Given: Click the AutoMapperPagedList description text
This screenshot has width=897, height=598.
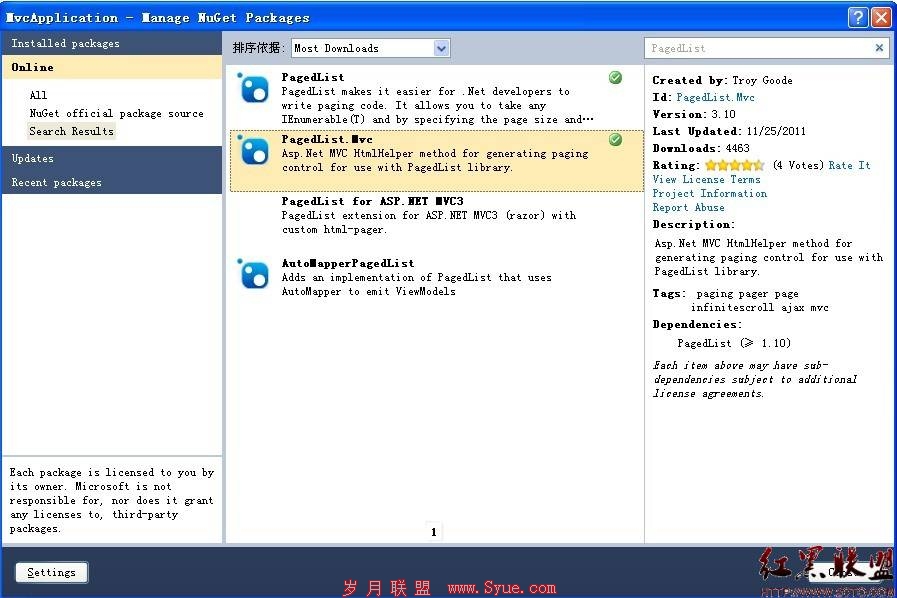Looking at the screenshot, I should coord(416,284).
